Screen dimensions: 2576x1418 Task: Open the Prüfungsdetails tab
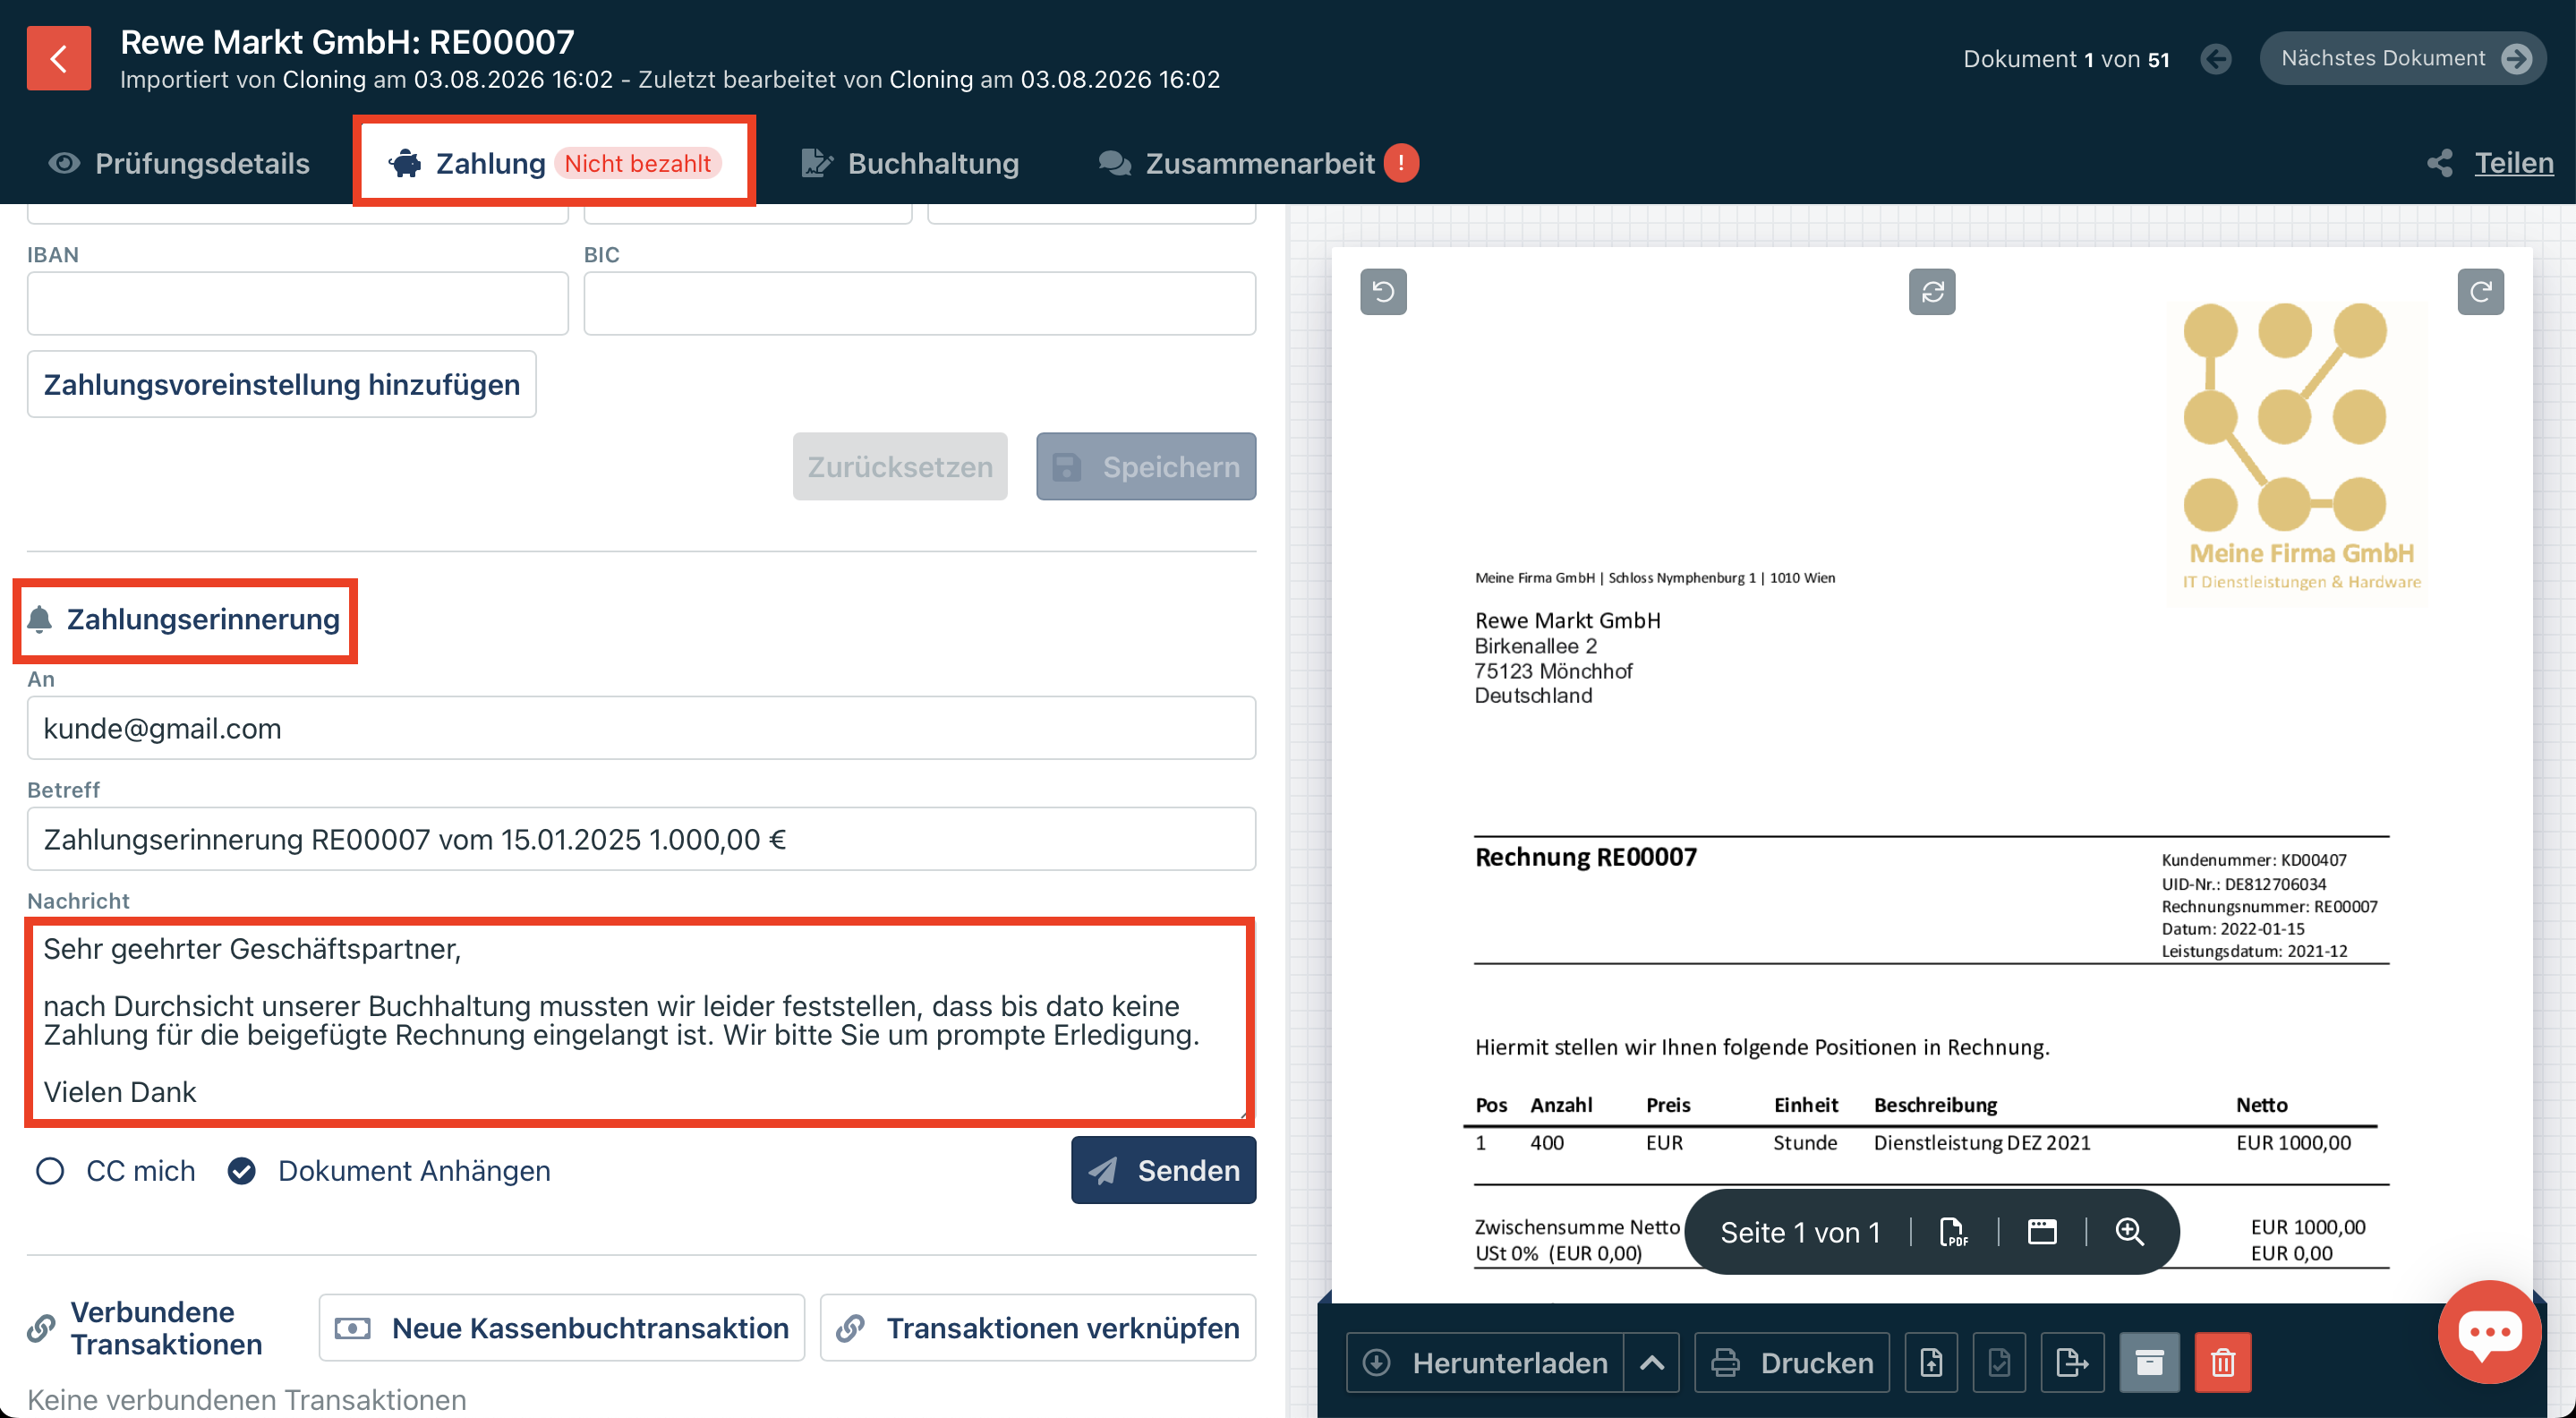179,163
